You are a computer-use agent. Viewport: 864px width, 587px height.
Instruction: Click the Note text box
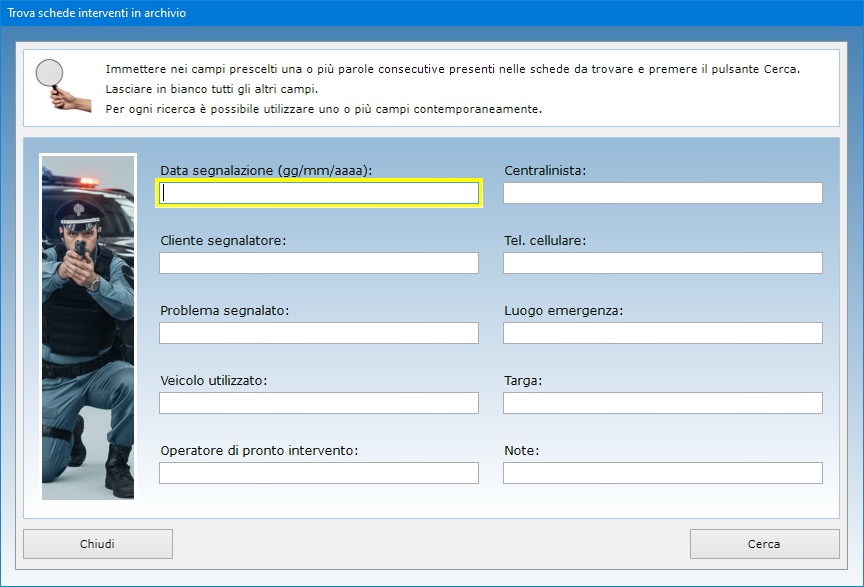point(662,473)
